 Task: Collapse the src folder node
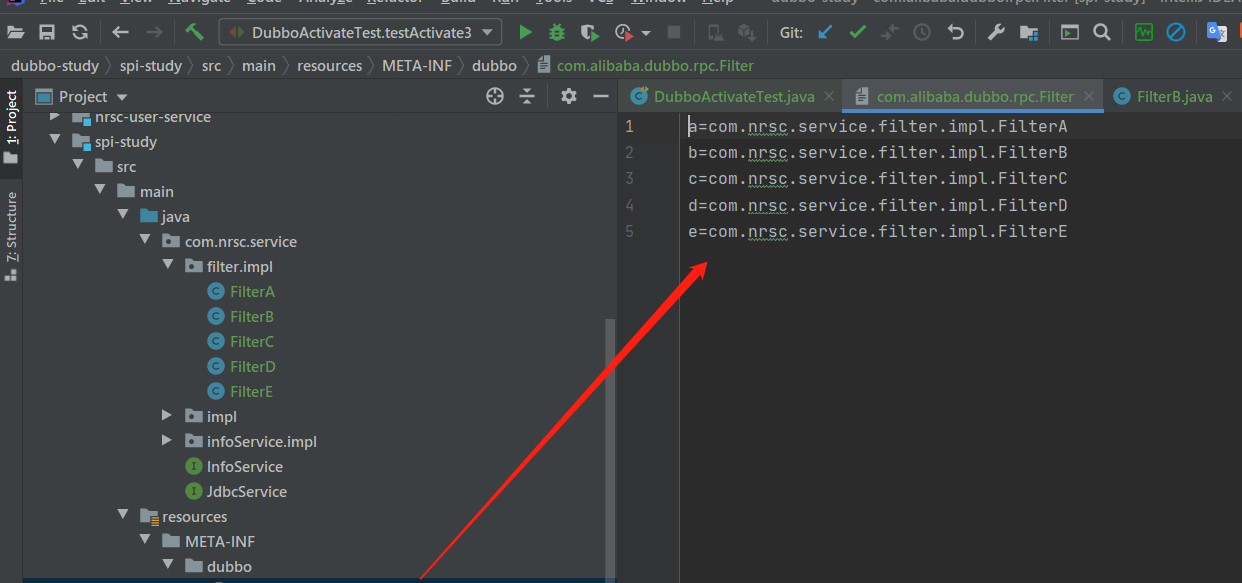coord(78,166)
